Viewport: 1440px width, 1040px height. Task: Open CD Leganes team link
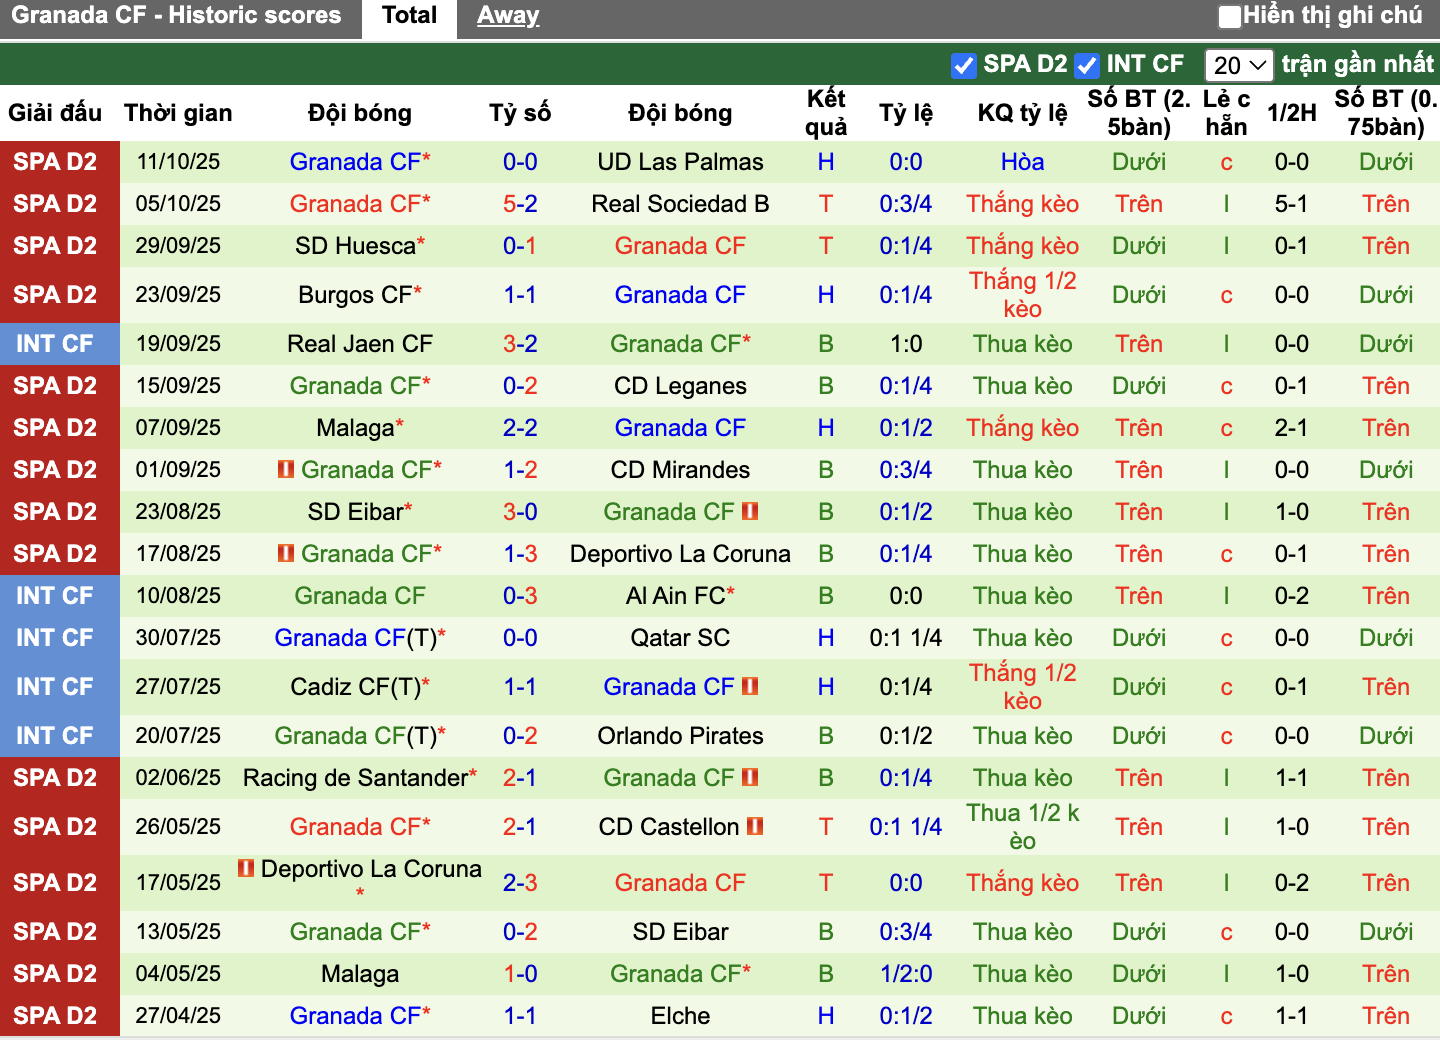[680, 386]
